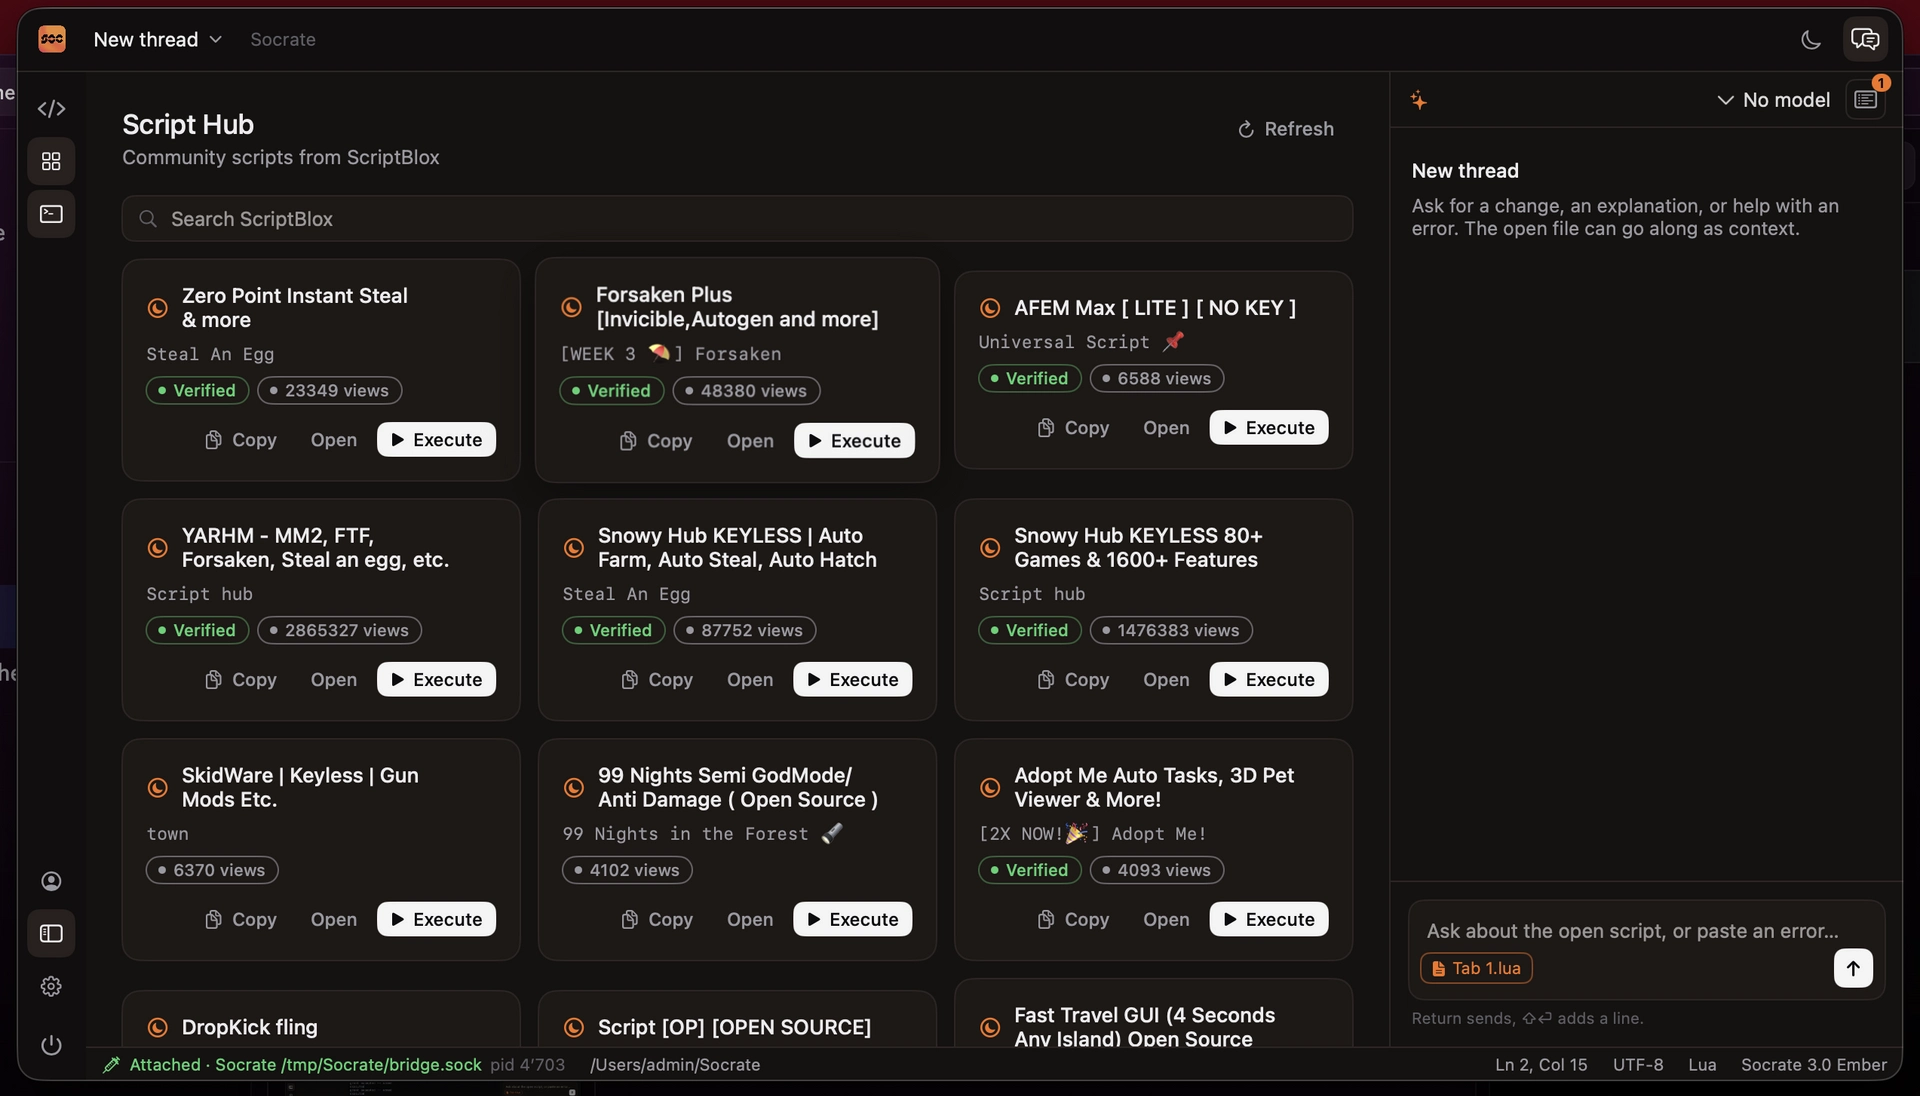Expand the New thread dropdown

[x=157, y=39]
